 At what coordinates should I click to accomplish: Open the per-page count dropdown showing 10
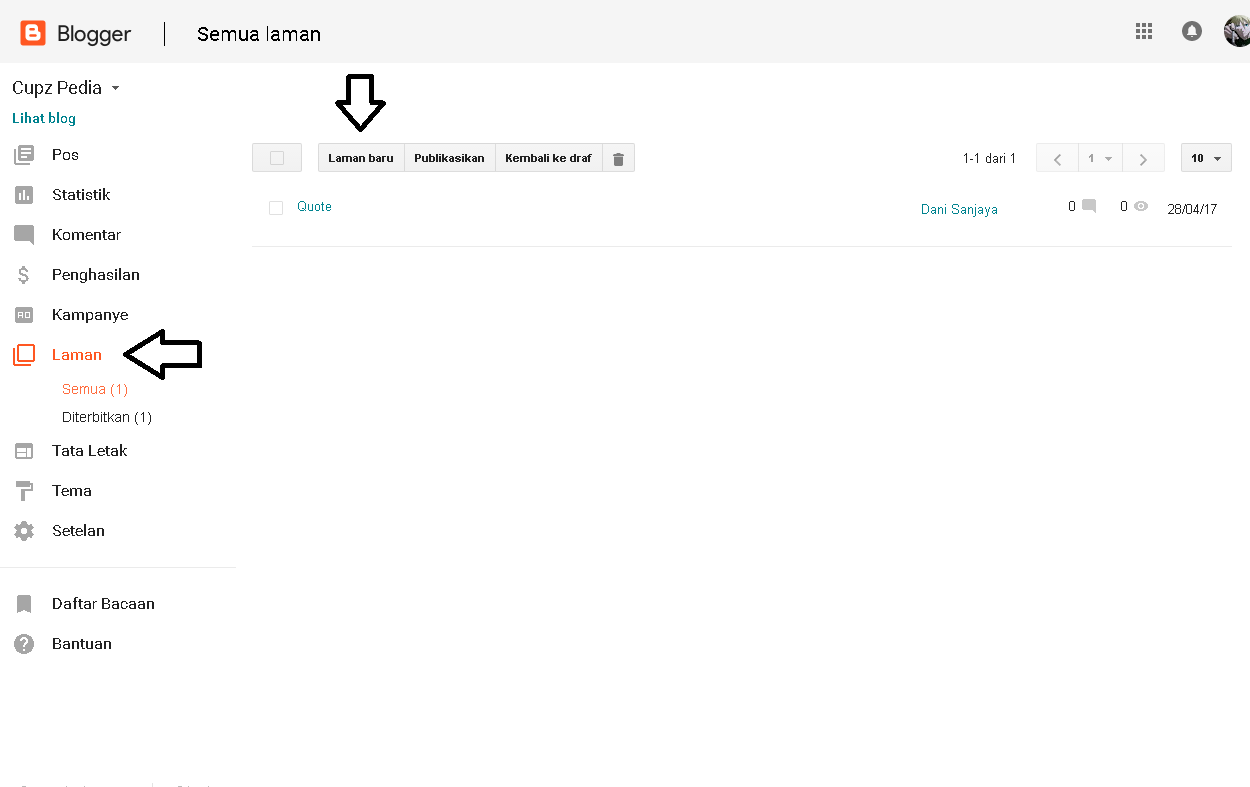(x=1206, y=157)
